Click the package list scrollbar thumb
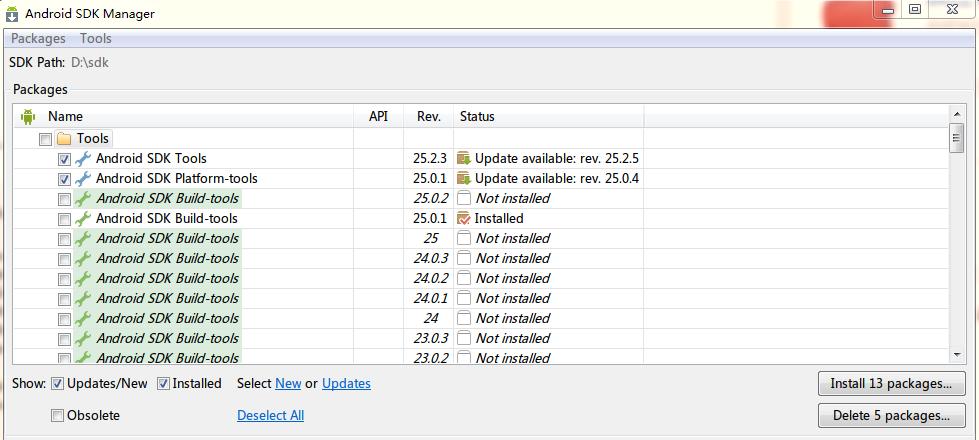The height and width of the screenshot is (440, 979). tap(956, 138)
